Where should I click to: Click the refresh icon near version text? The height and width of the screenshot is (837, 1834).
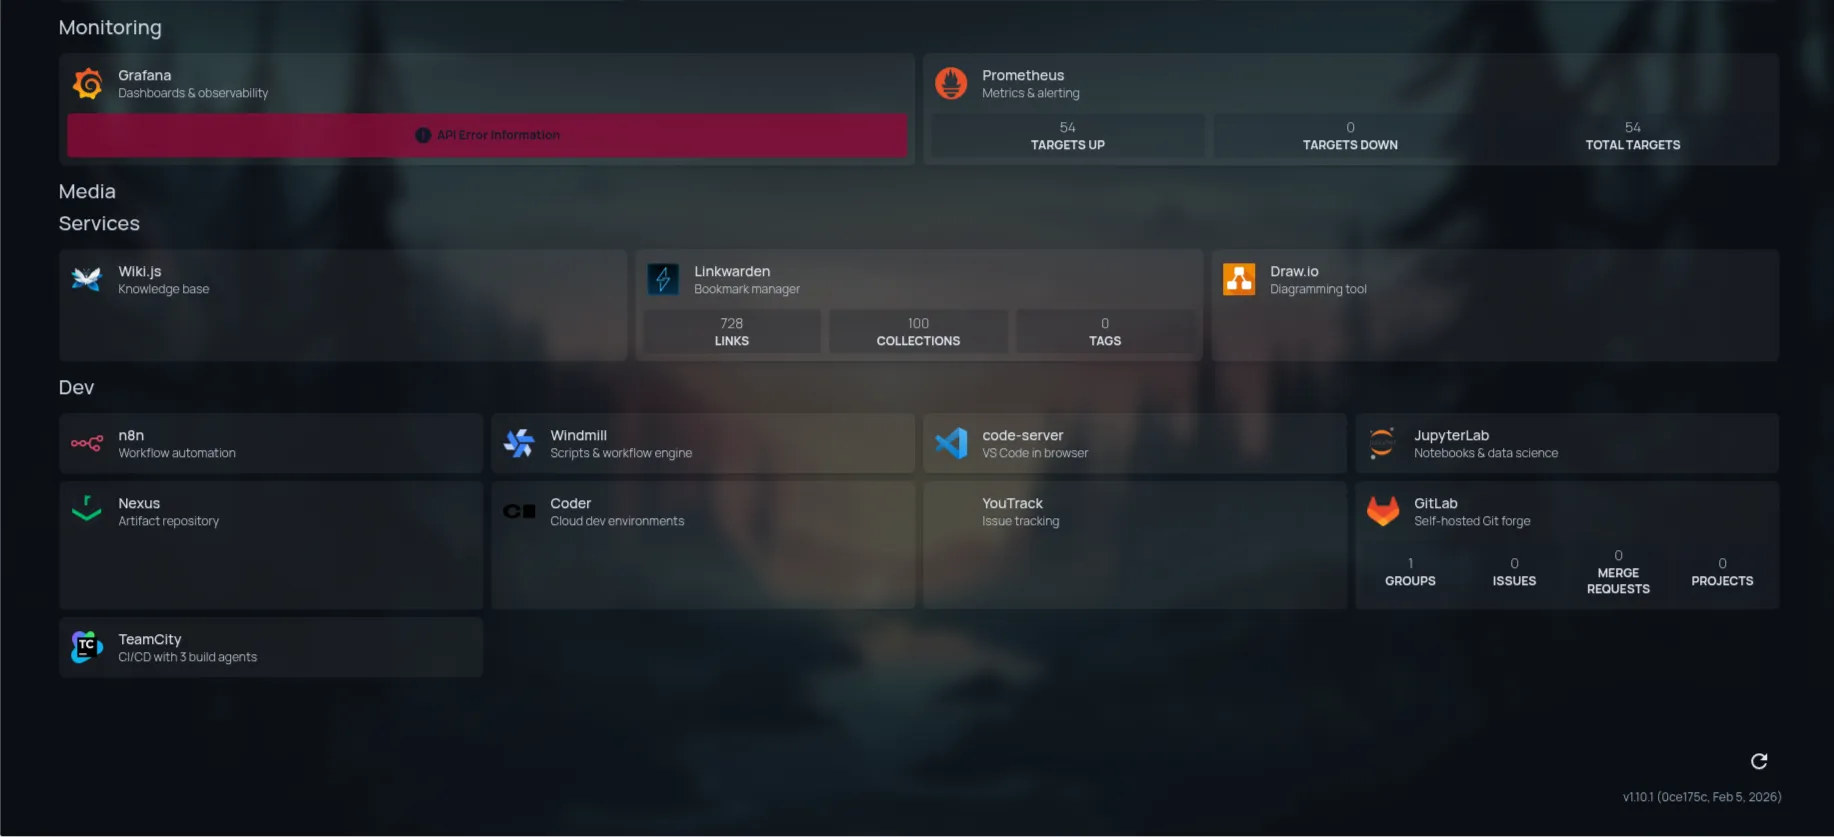pyautogui.click(x=1759, y=761)
